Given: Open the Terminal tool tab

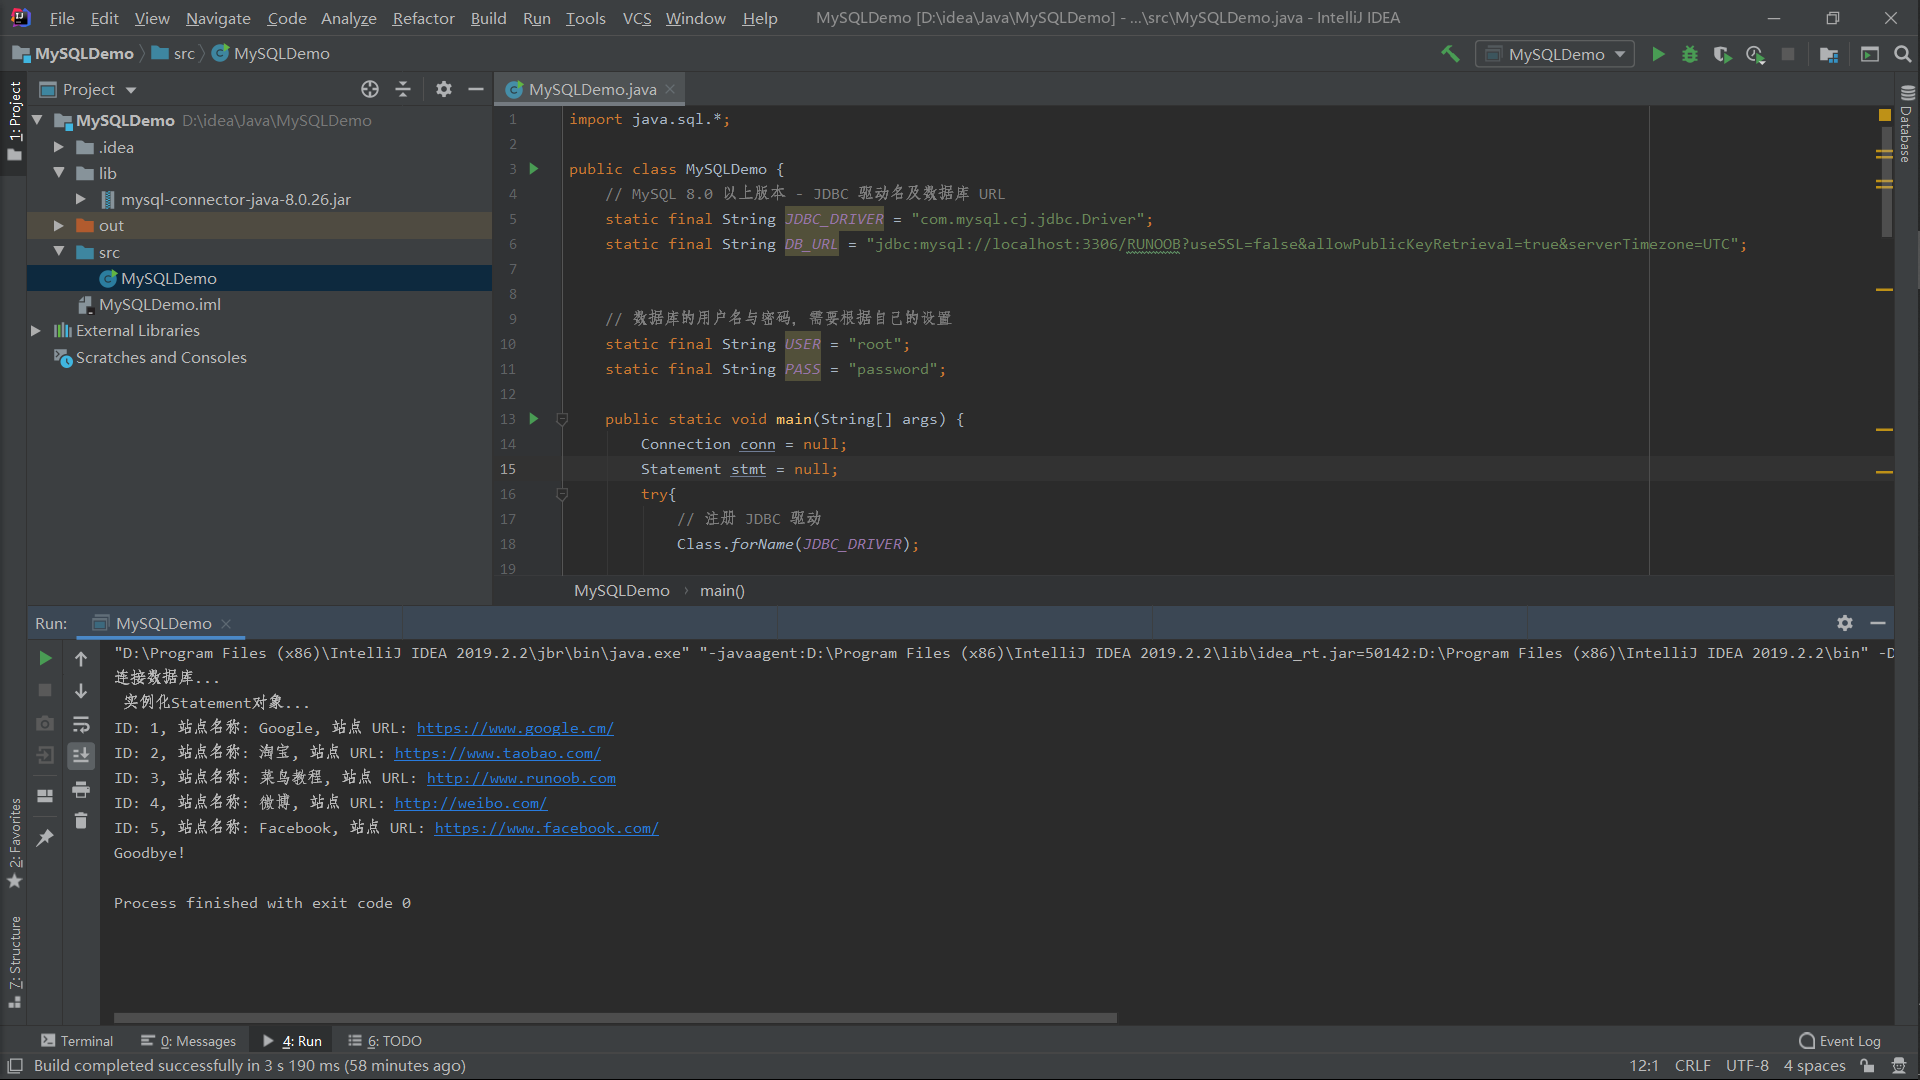Looking at the screenshot, I should point(77,1041).
